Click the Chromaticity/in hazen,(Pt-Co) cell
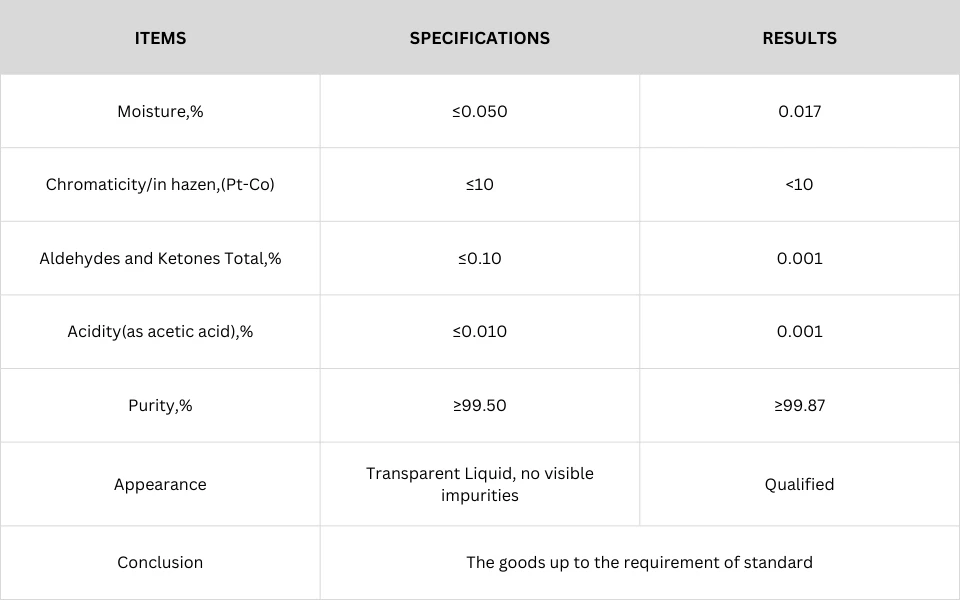This screenshot has height=600, width=960. pos(160,184)
